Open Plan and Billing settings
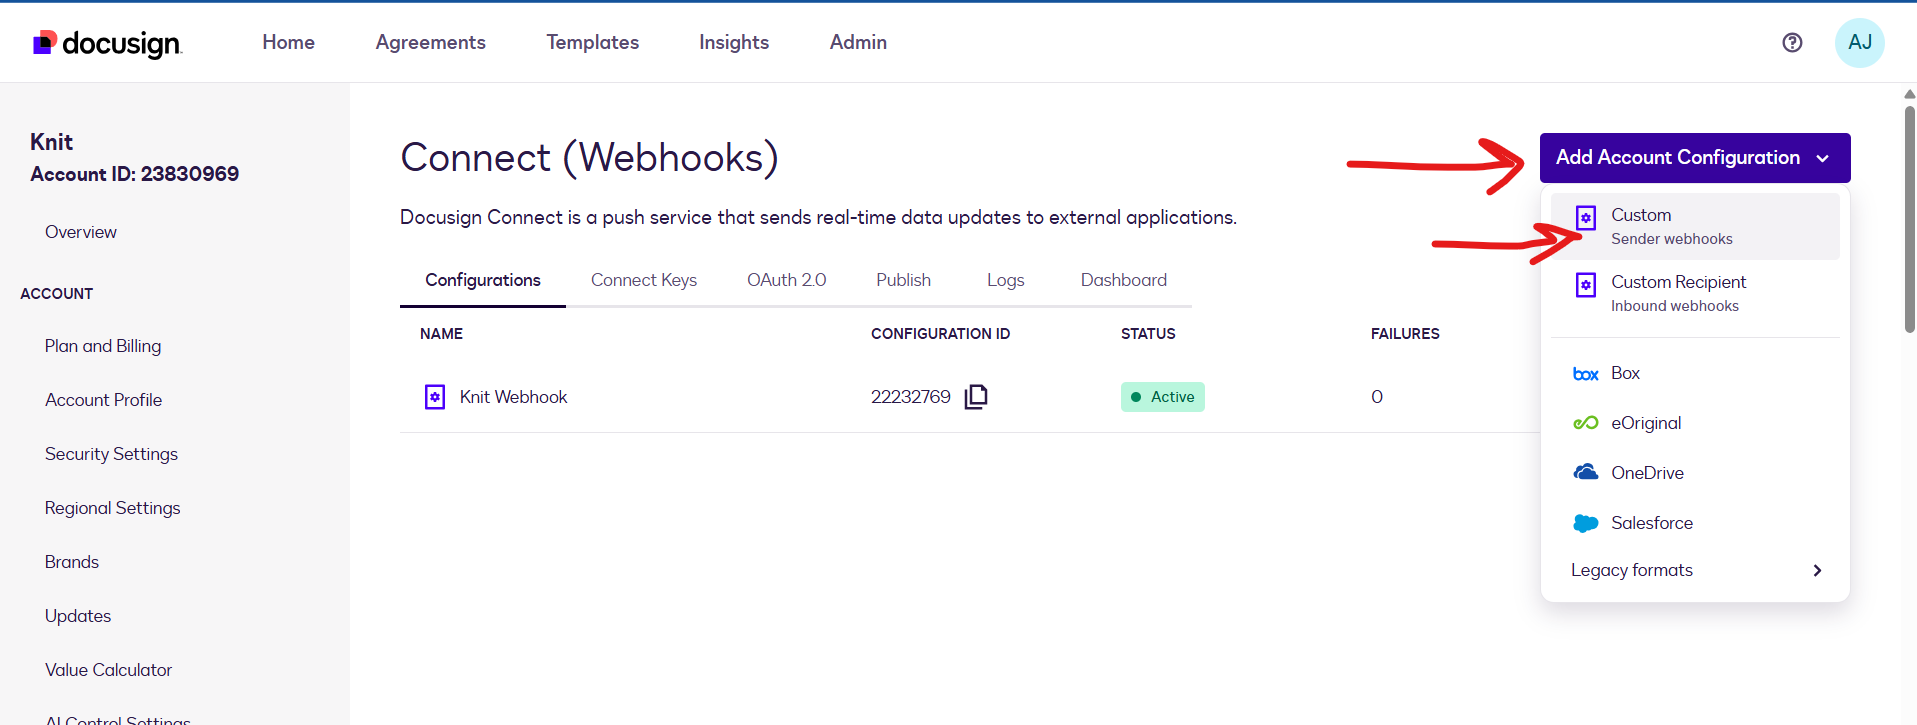This screenshot has height=725, width=1917. click(103, 346)
